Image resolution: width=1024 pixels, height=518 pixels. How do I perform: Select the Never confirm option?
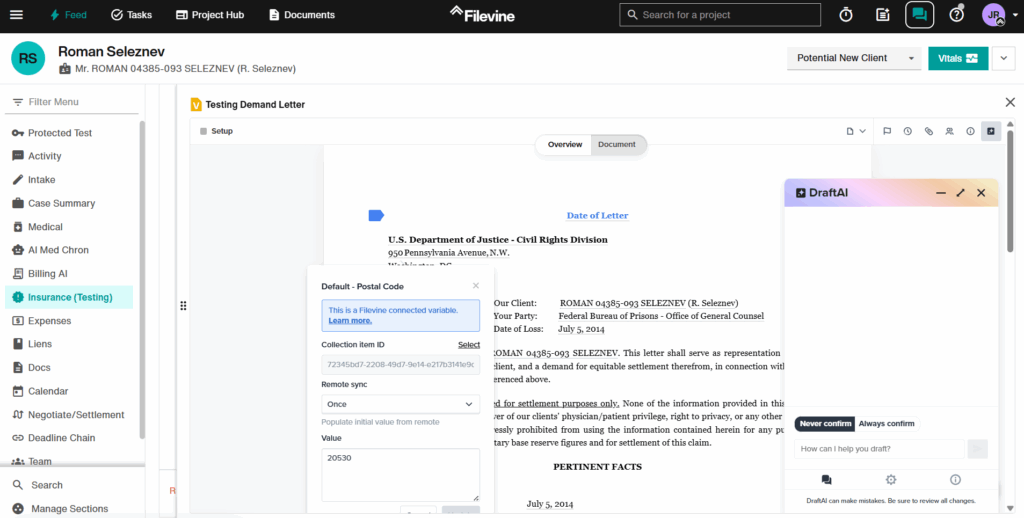coord(825,424)
